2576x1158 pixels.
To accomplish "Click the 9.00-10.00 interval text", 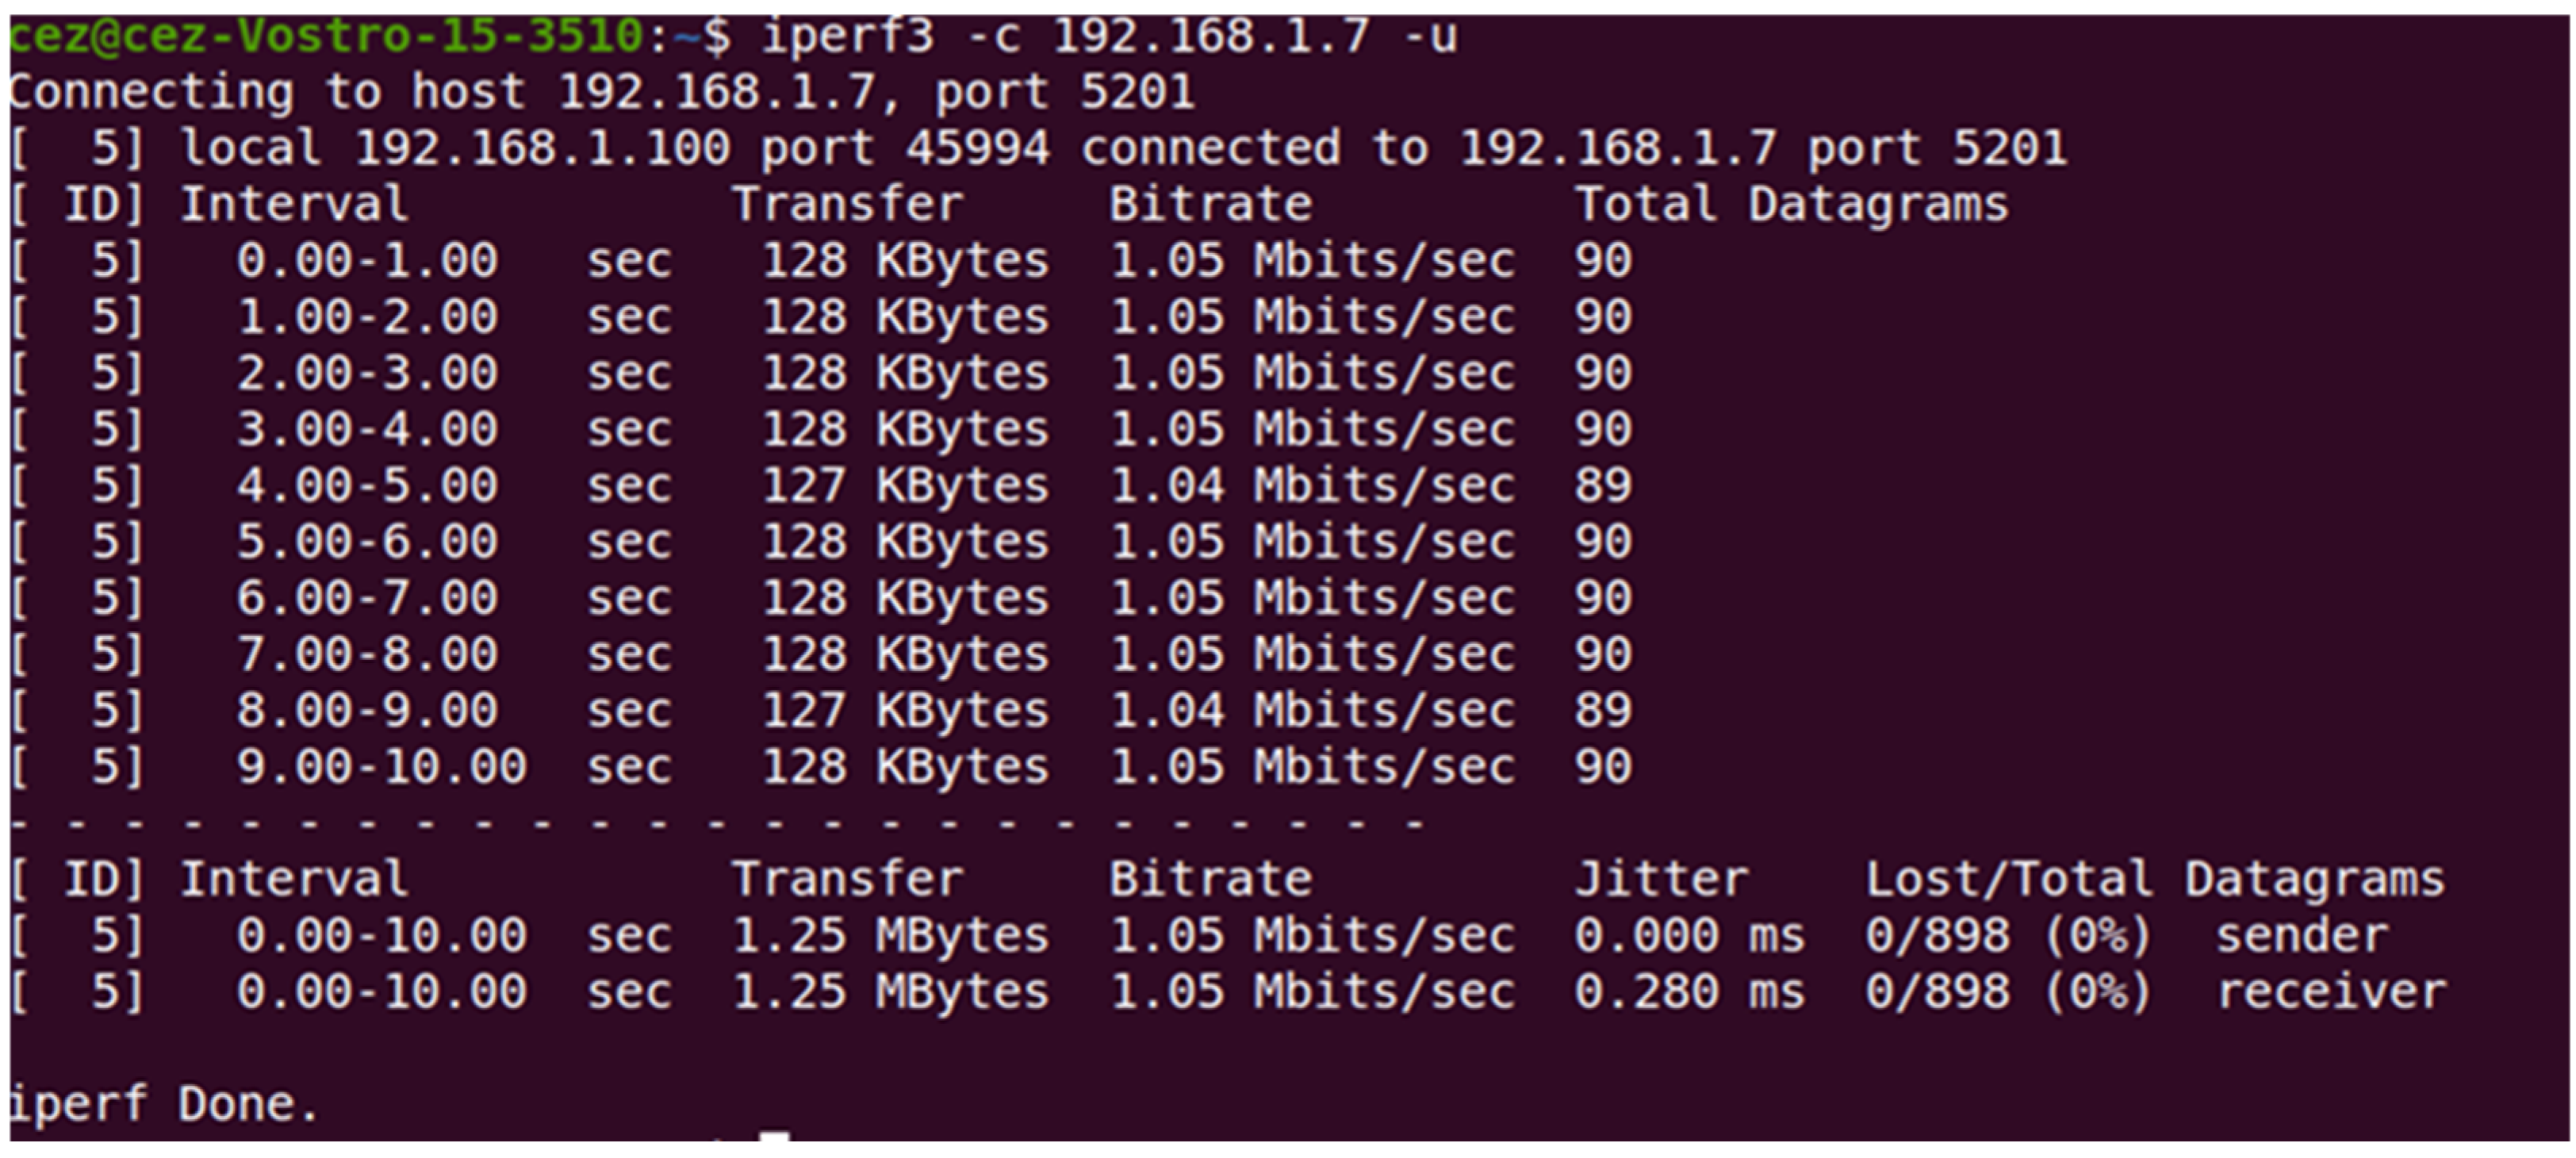I will coord(381,767).
